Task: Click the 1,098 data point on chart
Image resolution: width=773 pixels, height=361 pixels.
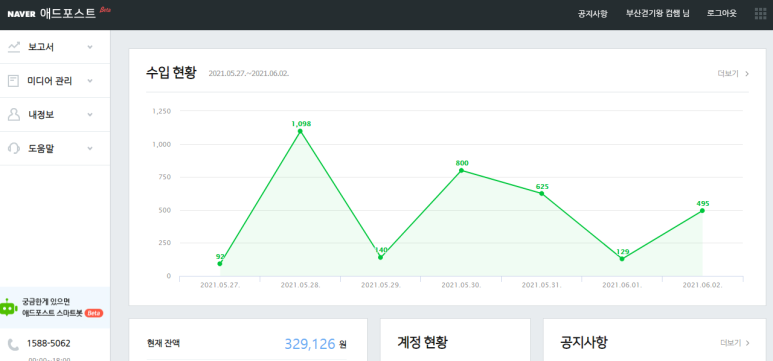Action: click(300, 131)
